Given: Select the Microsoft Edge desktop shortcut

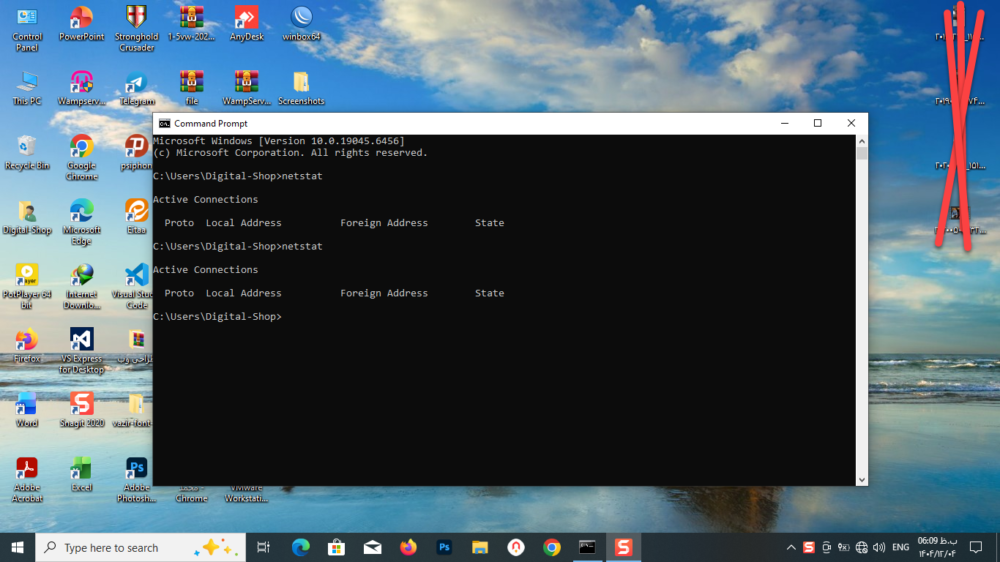Looking at the screenshot, I should coord(81,222).
